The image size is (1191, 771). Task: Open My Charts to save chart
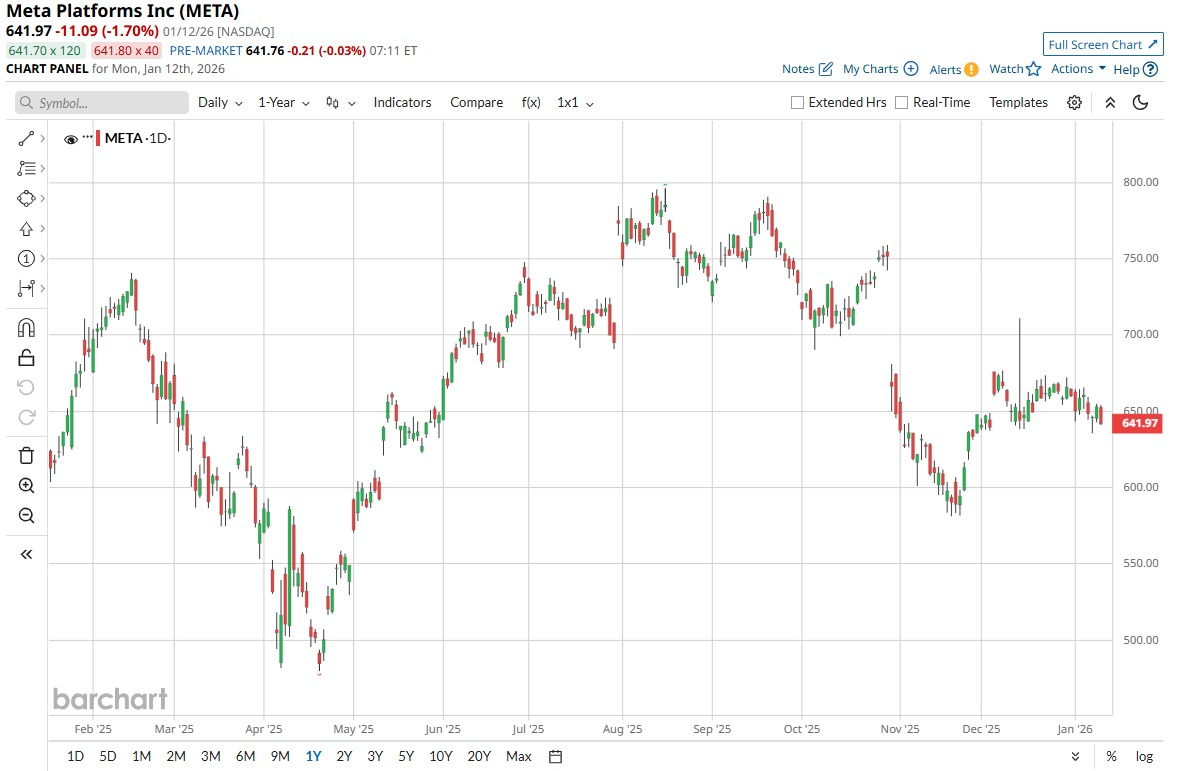click(x=880, y=69)
